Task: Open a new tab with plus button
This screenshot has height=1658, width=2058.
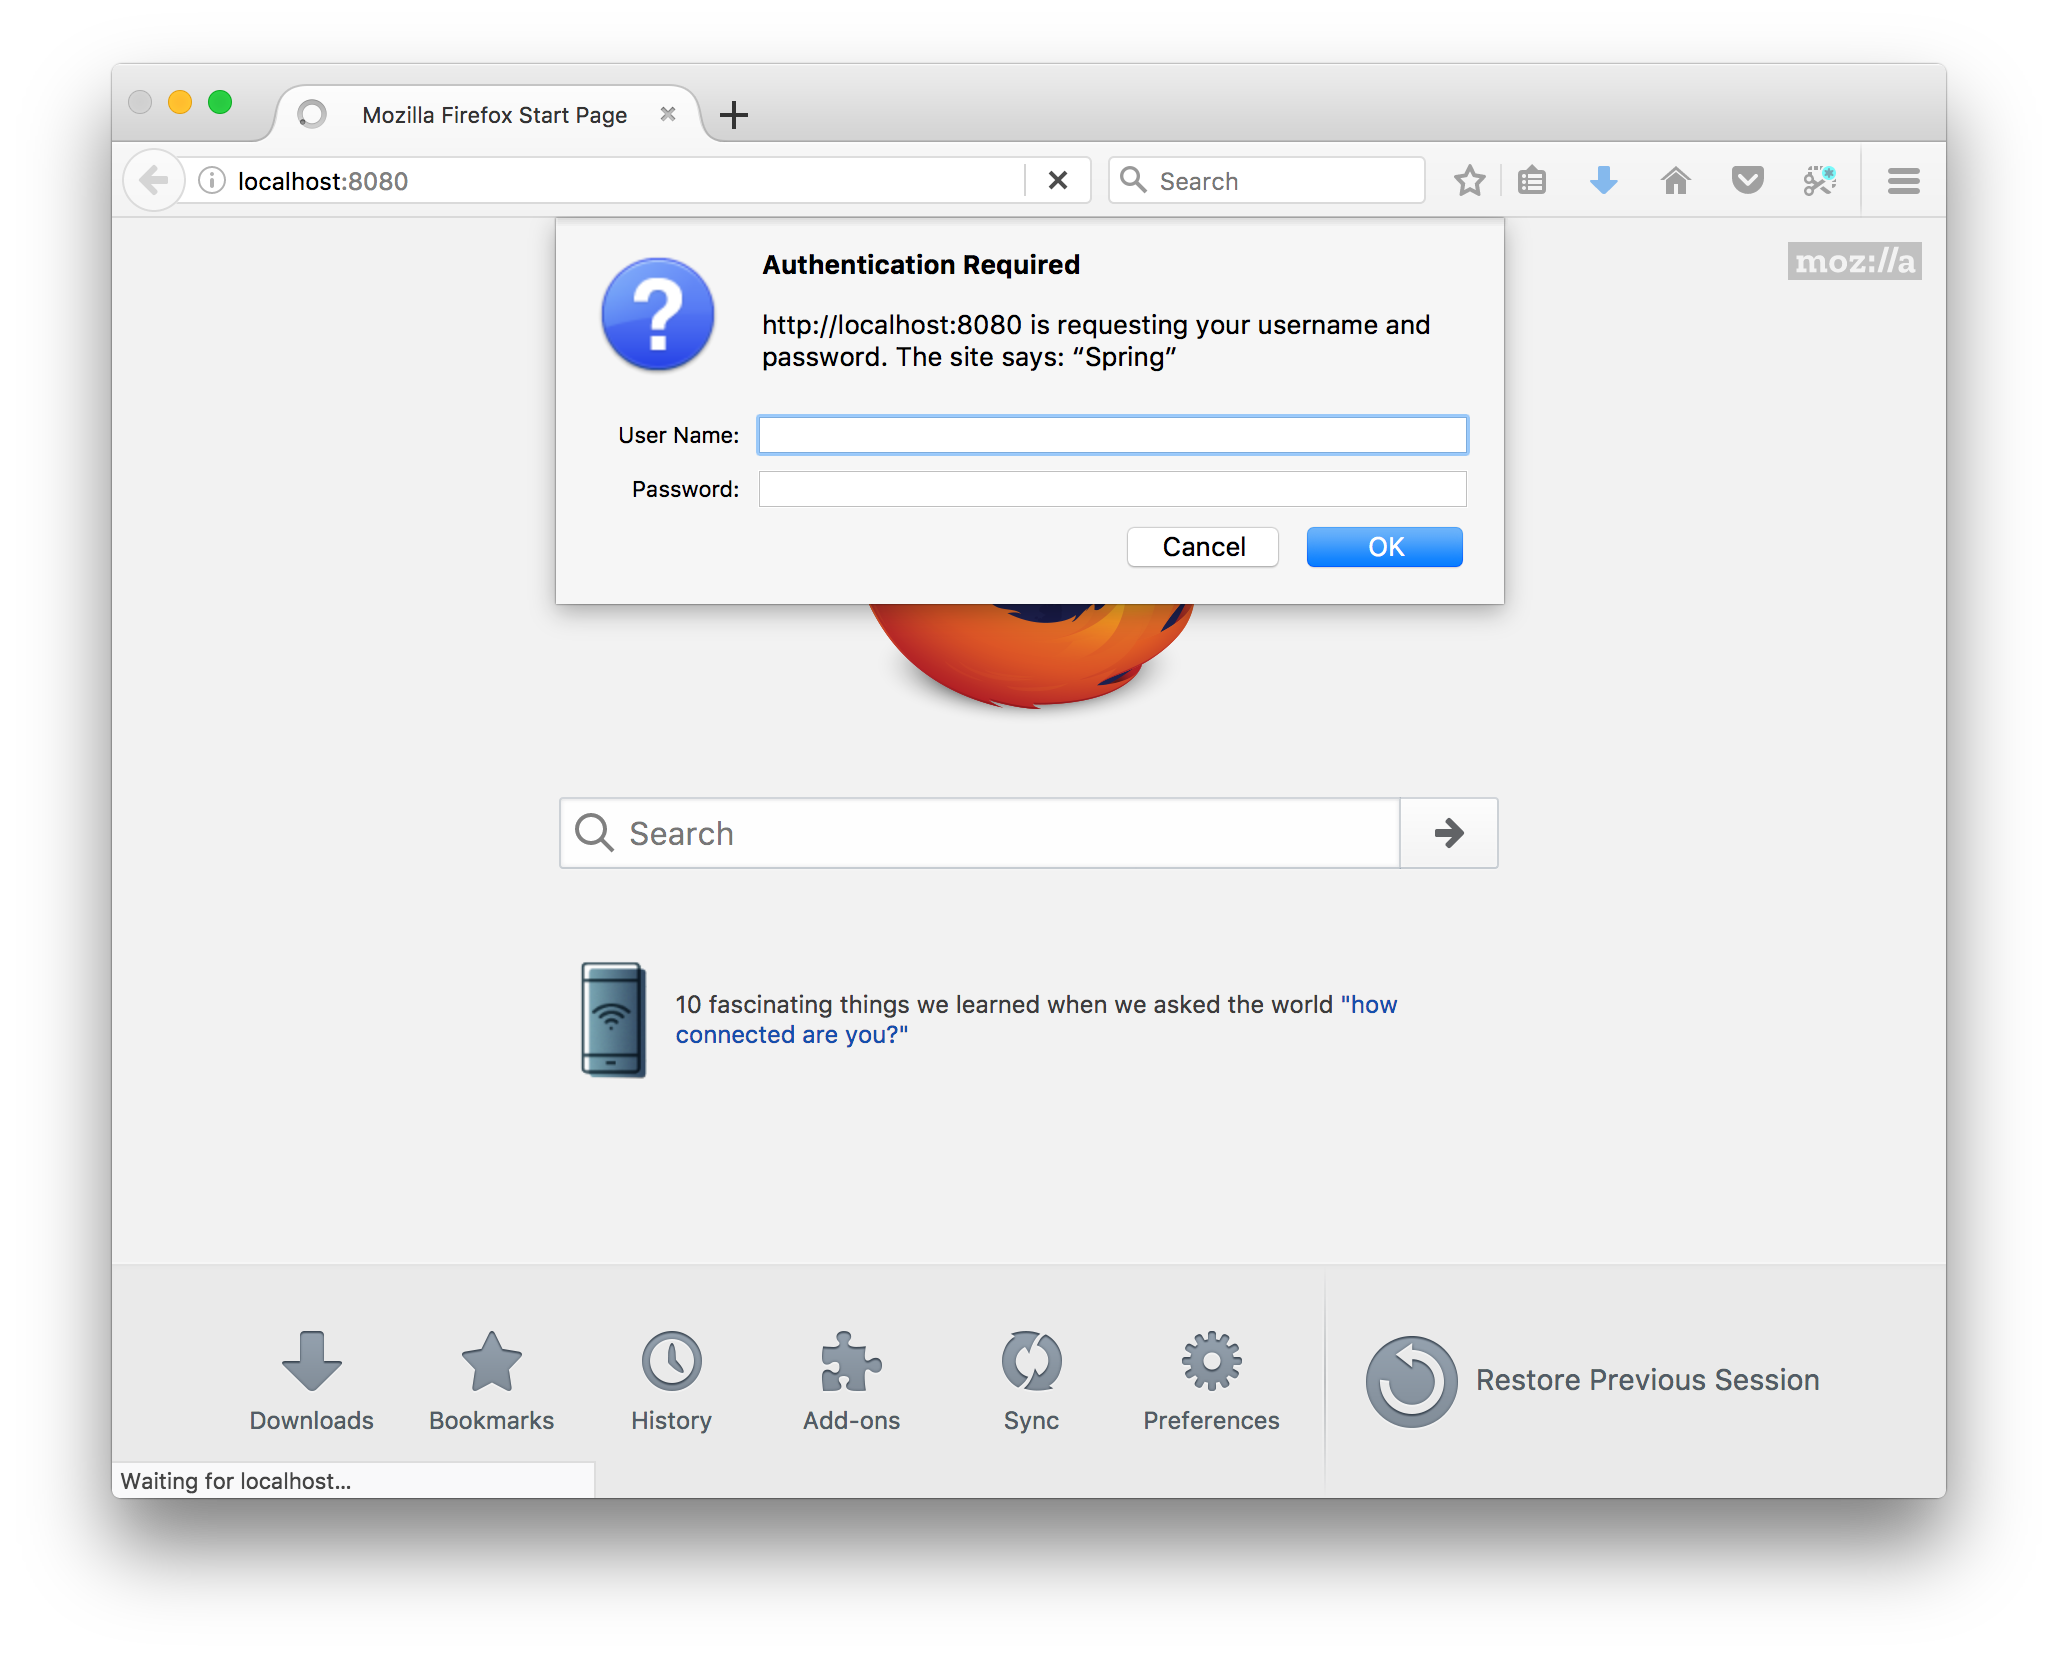Action: coord(734,115)
